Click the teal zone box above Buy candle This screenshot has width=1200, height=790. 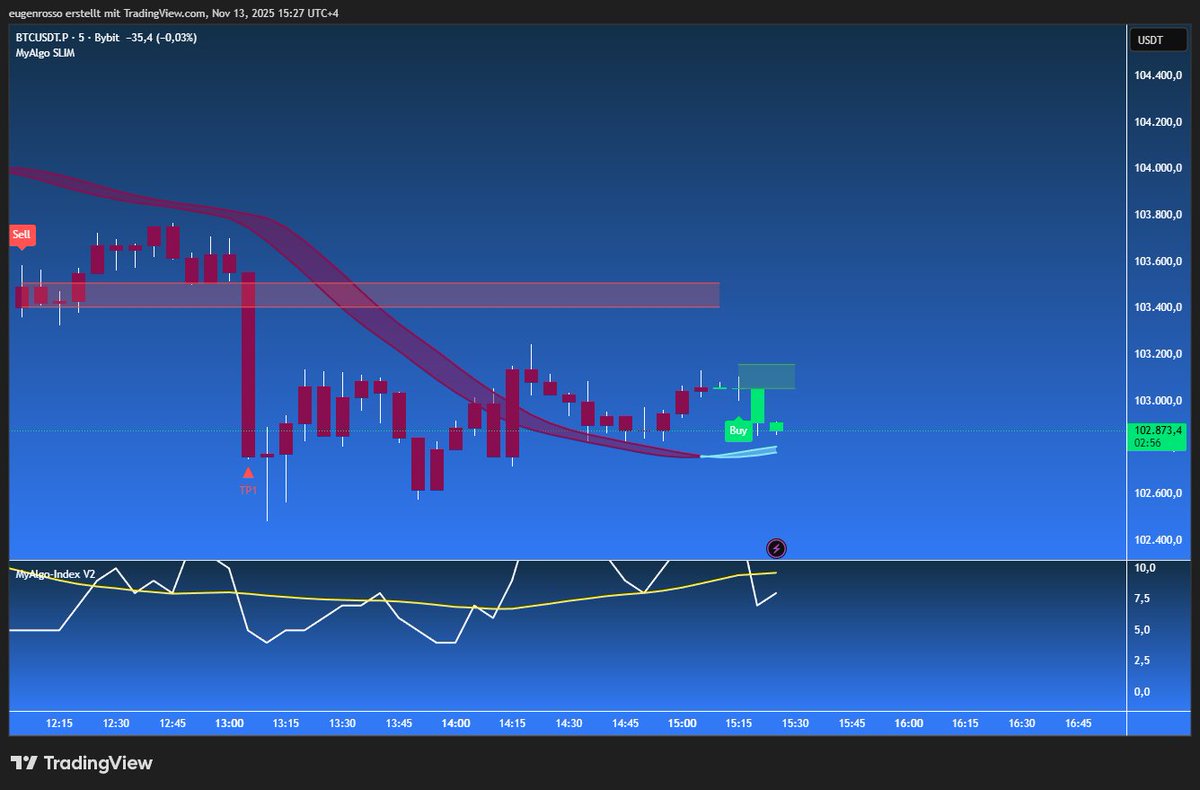coord(766,376)
